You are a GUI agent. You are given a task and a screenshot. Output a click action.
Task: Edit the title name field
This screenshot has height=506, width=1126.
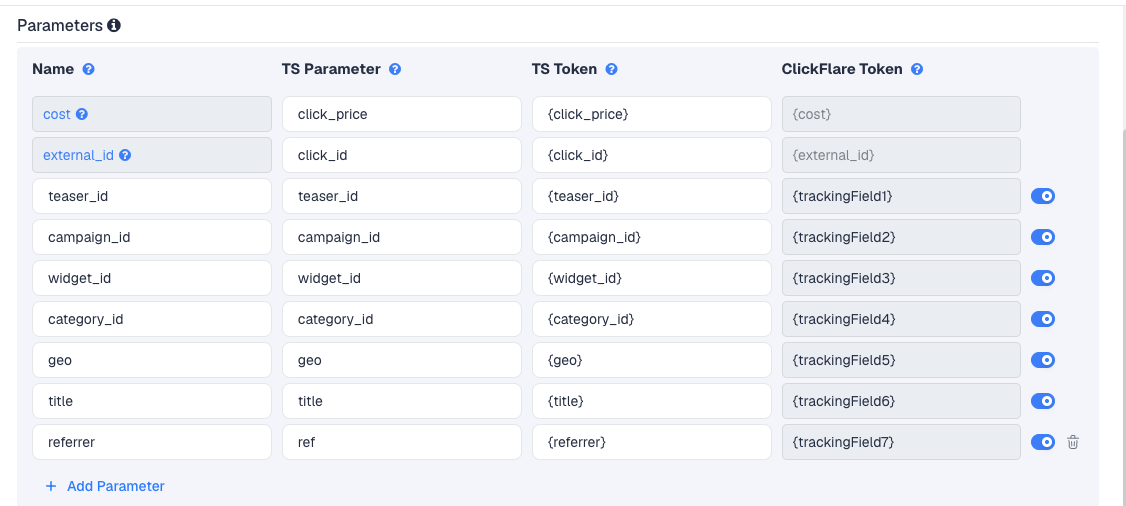pyautogui.click(x=152, y=400)
